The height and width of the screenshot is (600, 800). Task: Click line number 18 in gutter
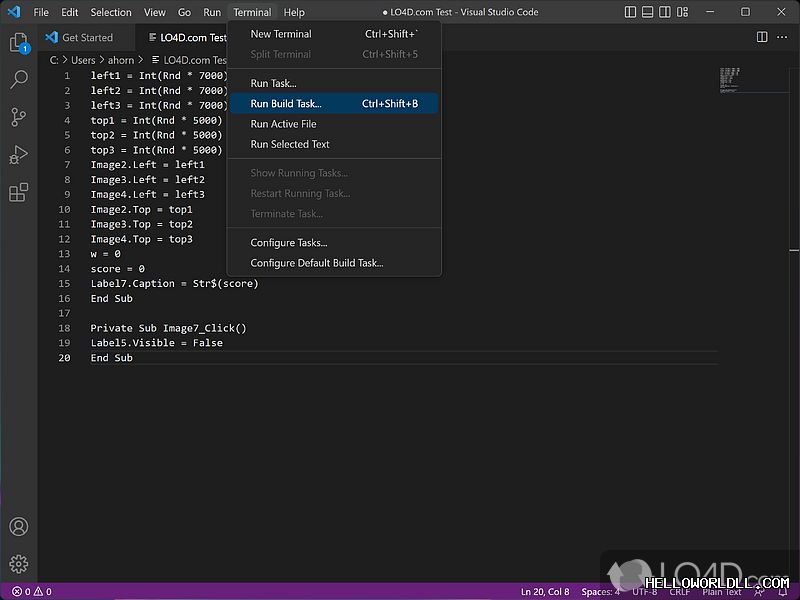[64, 328]
